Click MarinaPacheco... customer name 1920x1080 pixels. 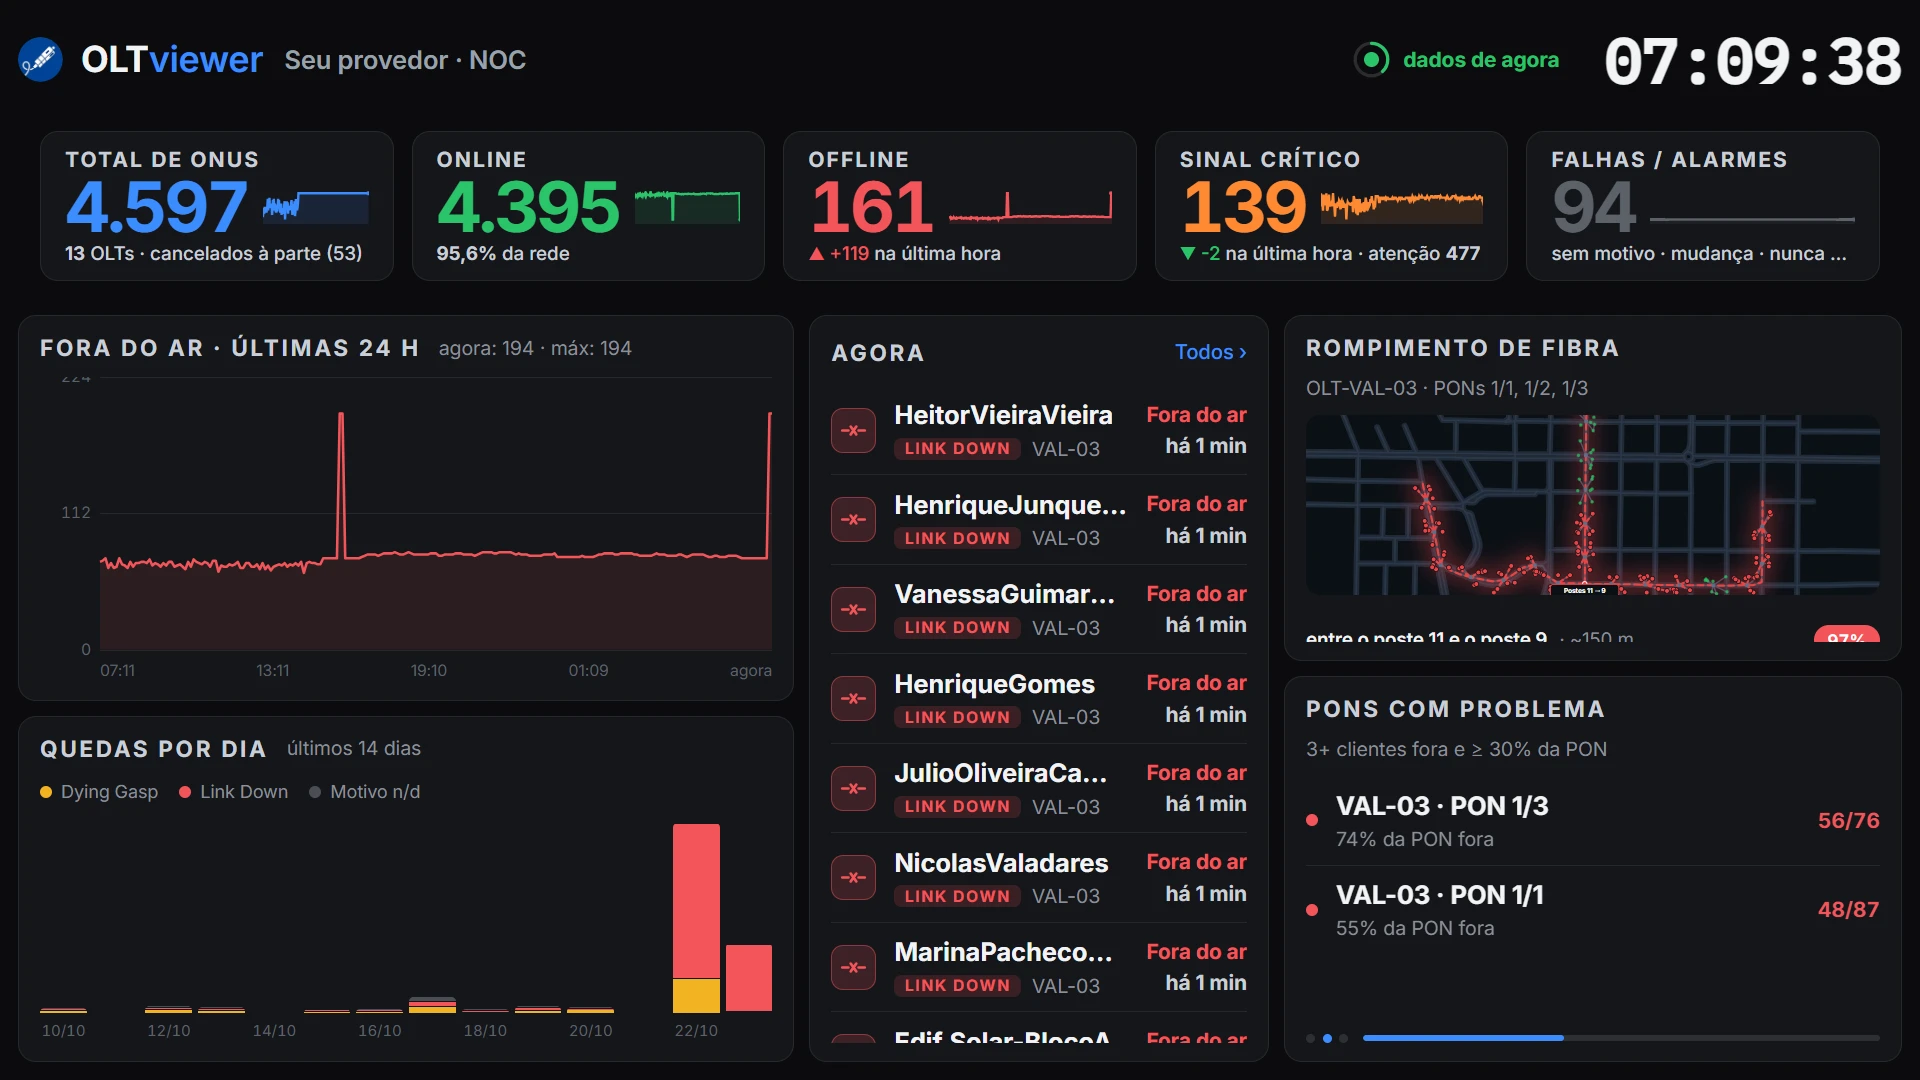click(x=1003, y=952)
